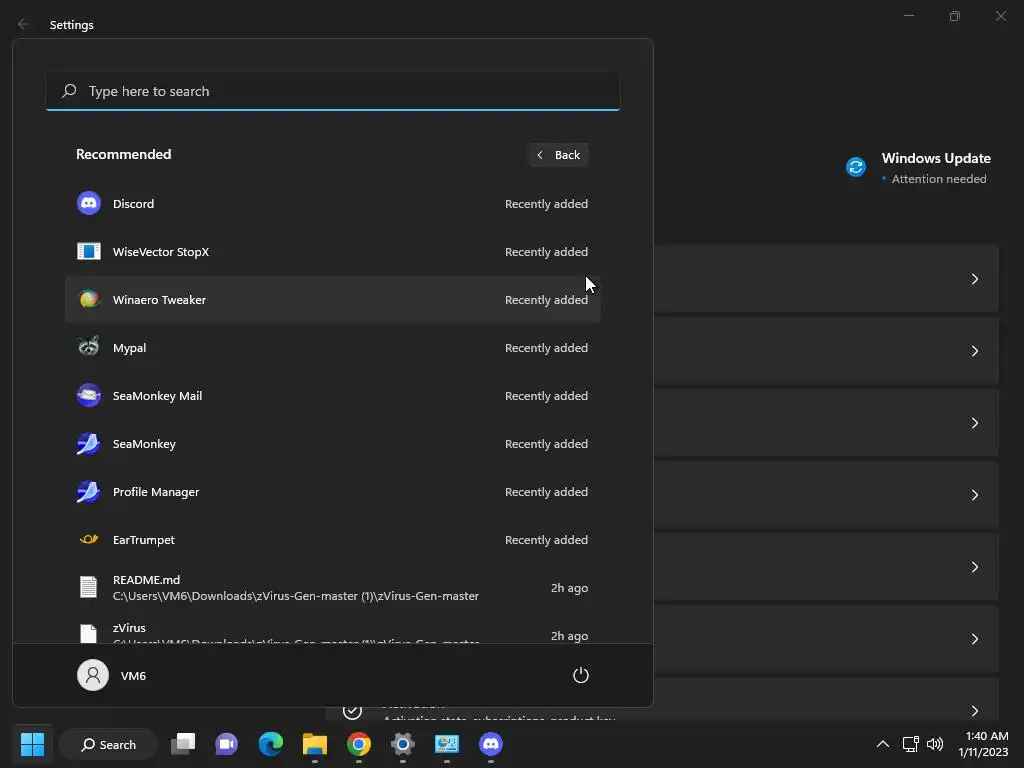Expand fourth Settings row chevron

point(974,495)
